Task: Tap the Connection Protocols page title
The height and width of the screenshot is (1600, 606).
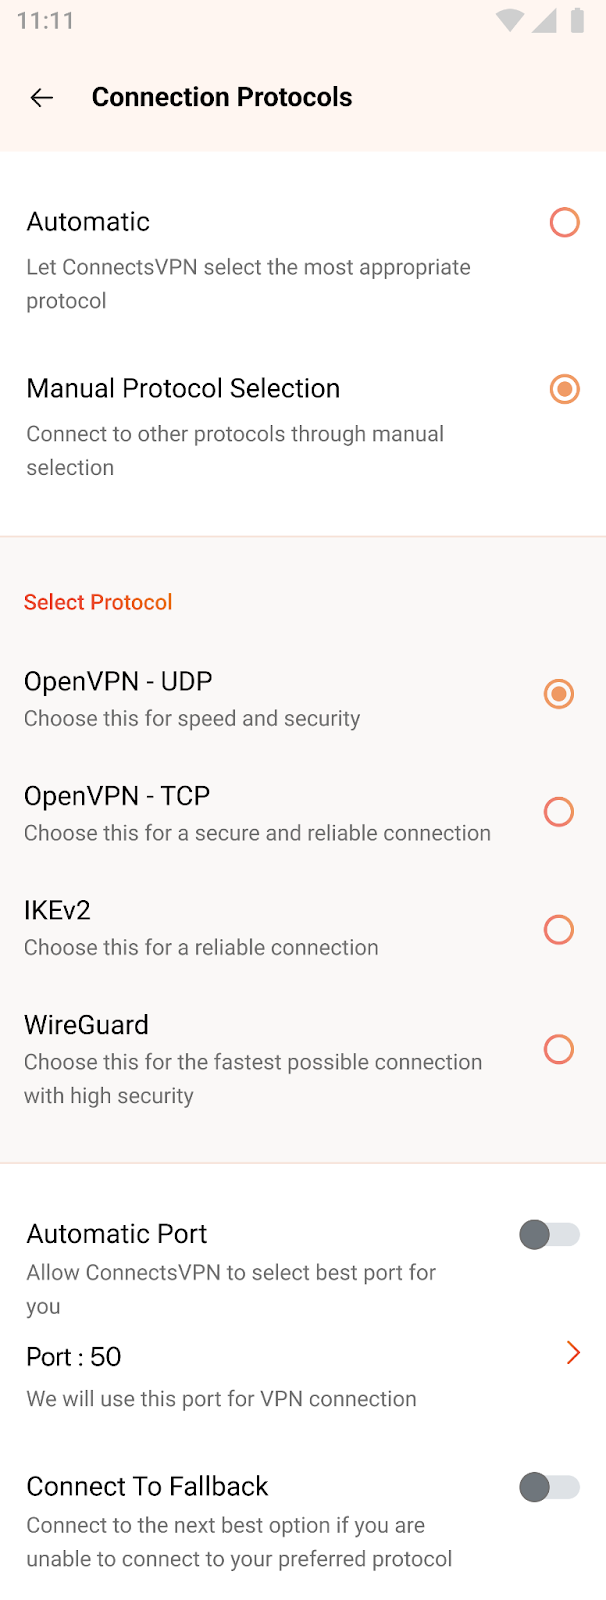Action: coord(222,97)
